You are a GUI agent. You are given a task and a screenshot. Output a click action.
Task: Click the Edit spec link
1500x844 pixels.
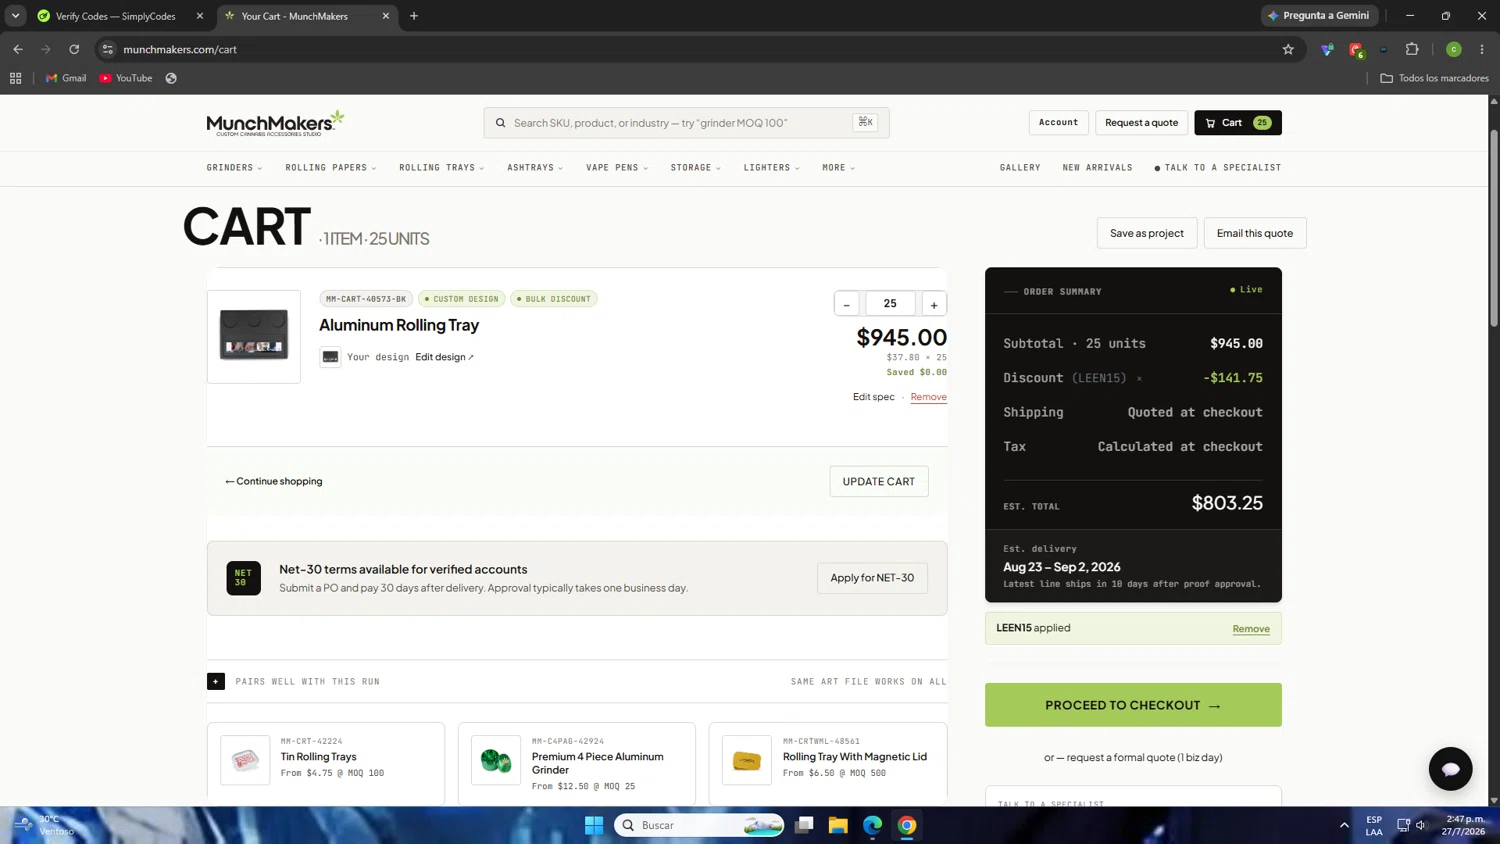(x=873, y=397)
